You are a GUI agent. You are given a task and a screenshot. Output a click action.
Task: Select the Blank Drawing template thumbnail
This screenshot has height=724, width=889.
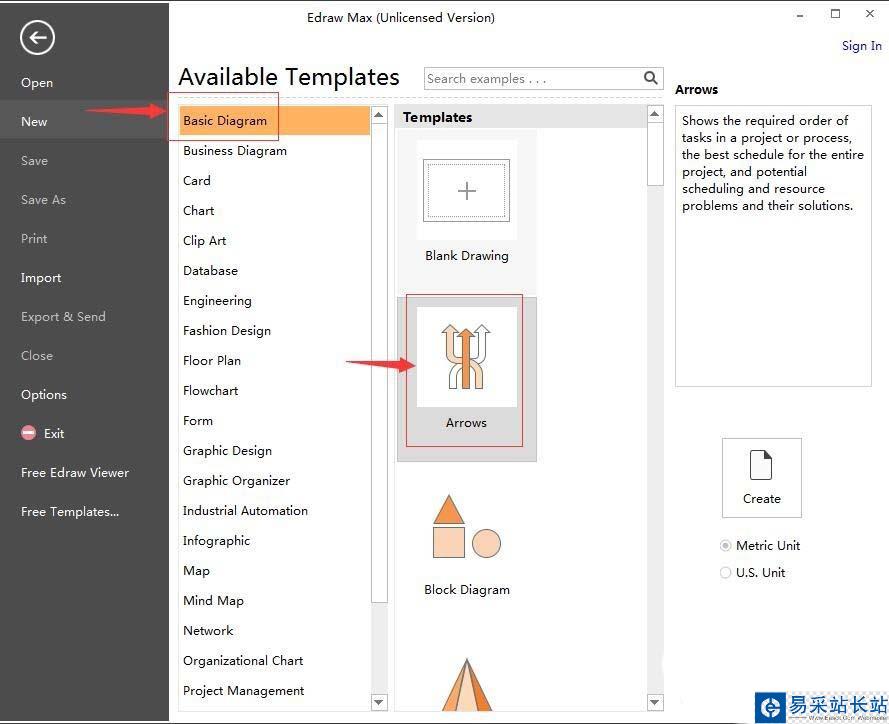coord(467,190)
